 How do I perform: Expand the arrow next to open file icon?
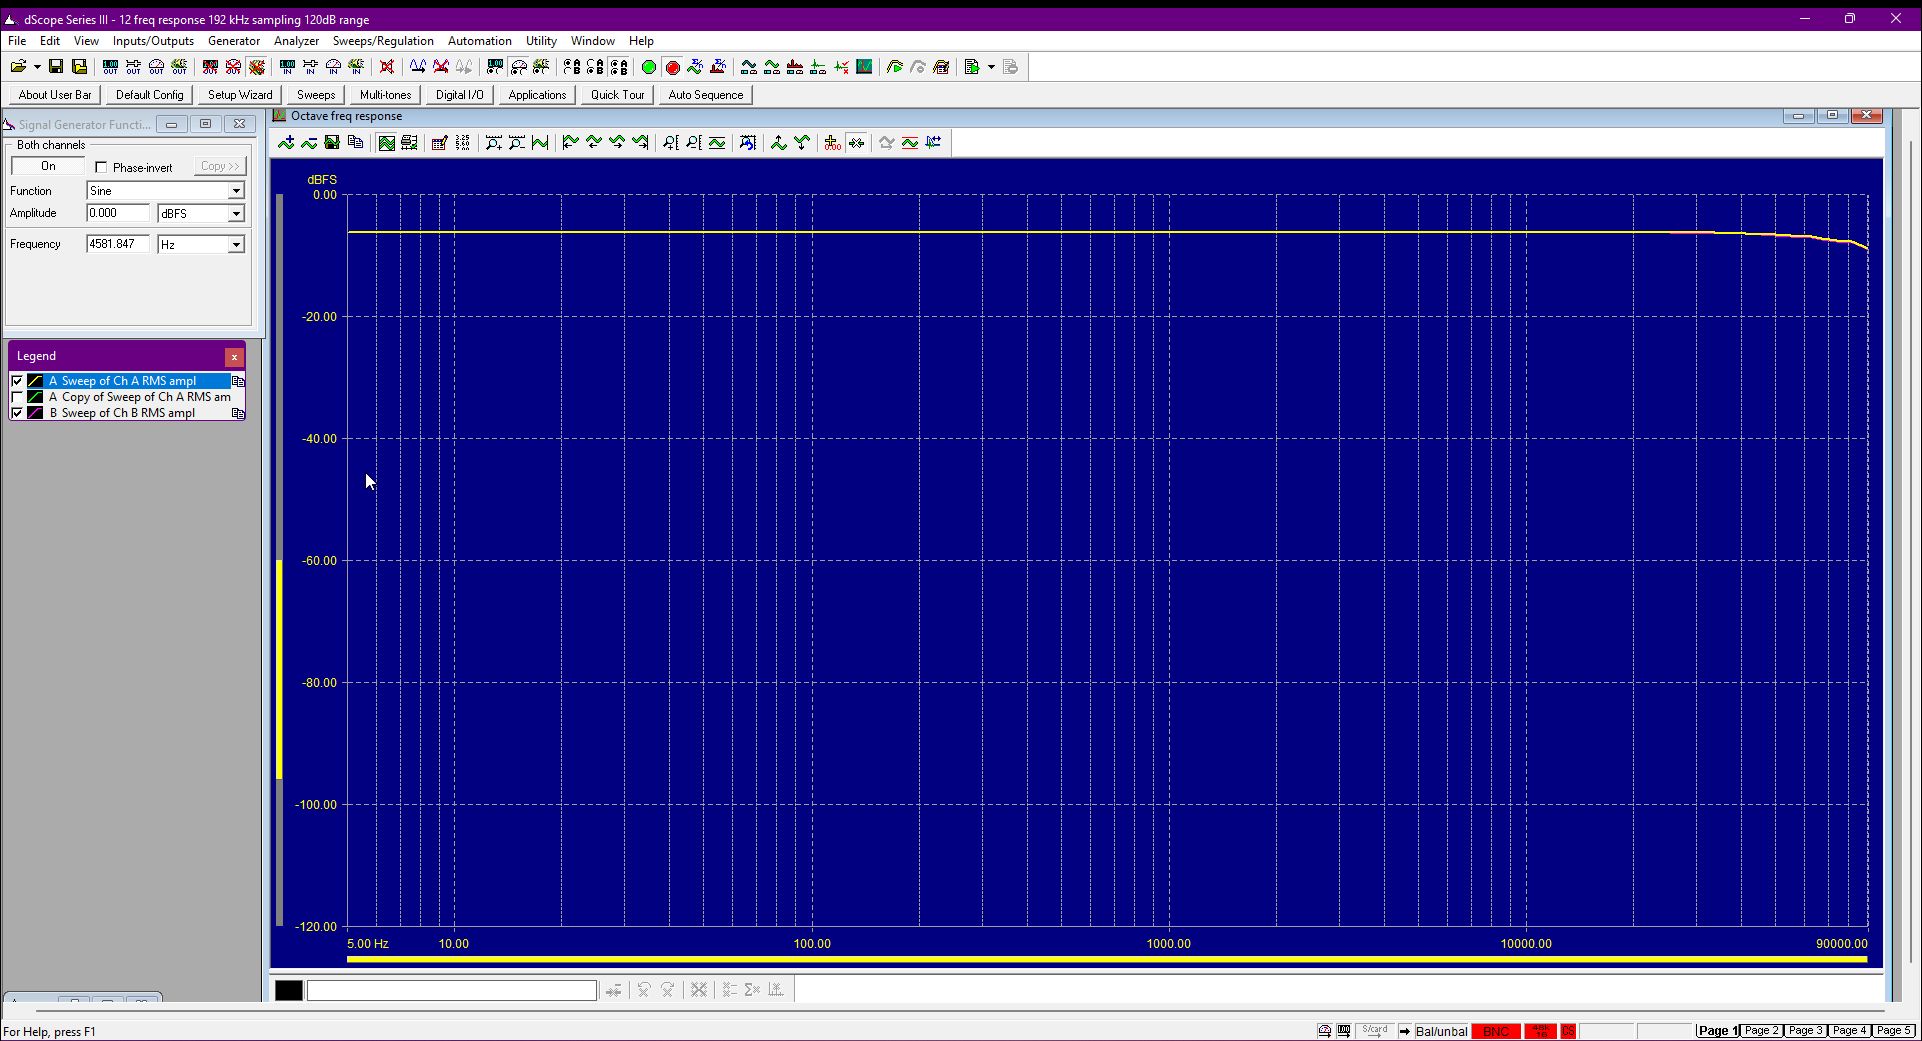37,67
